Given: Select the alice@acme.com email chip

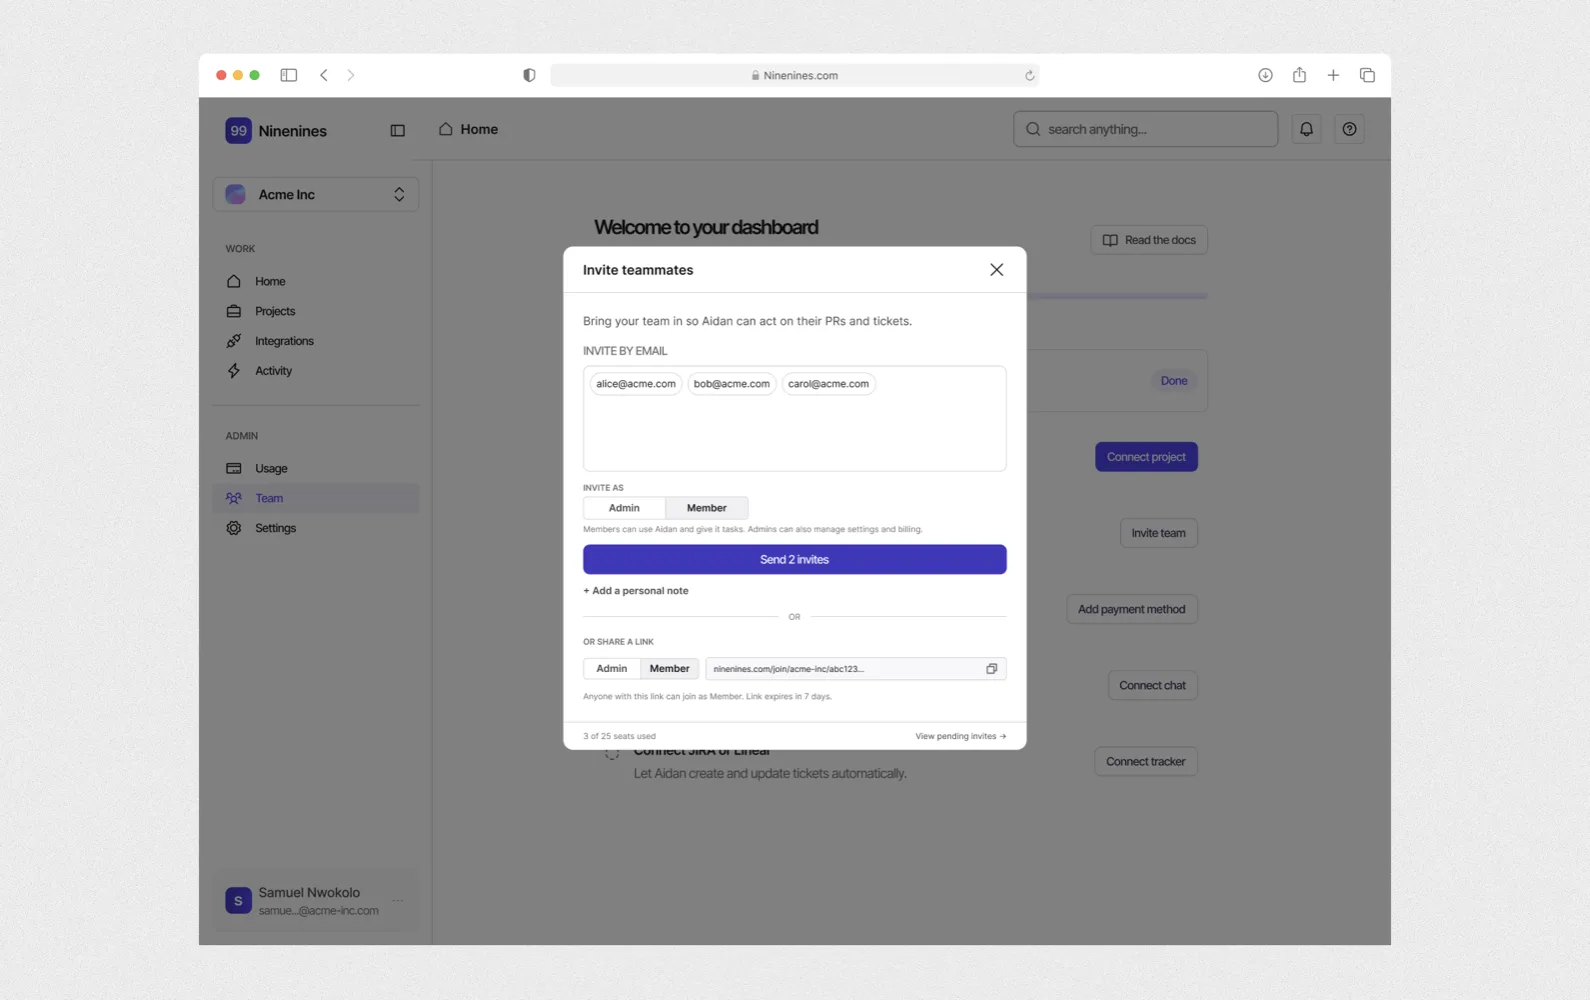Looking at the screenshot, I should click(x=636, y=384).
